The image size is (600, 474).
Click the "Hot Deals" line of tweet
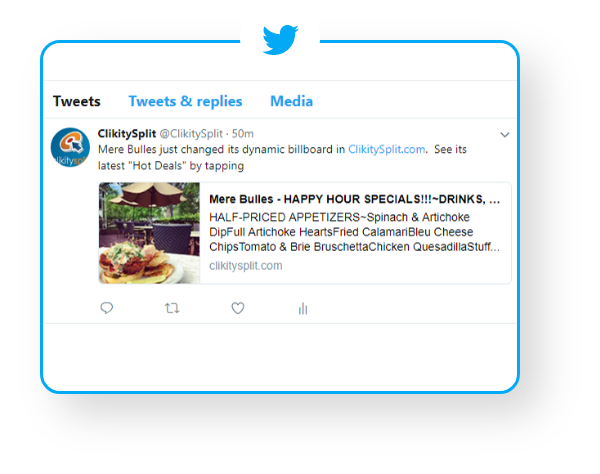coord(171,166)
